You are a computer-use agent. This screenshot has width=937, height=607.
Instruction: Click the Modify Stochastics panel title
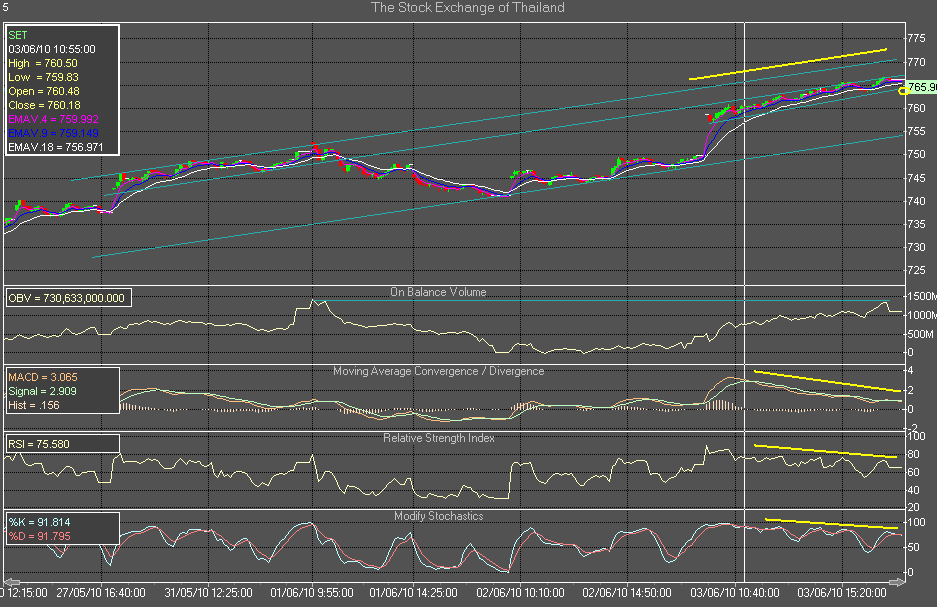click(x=439, y=516)
